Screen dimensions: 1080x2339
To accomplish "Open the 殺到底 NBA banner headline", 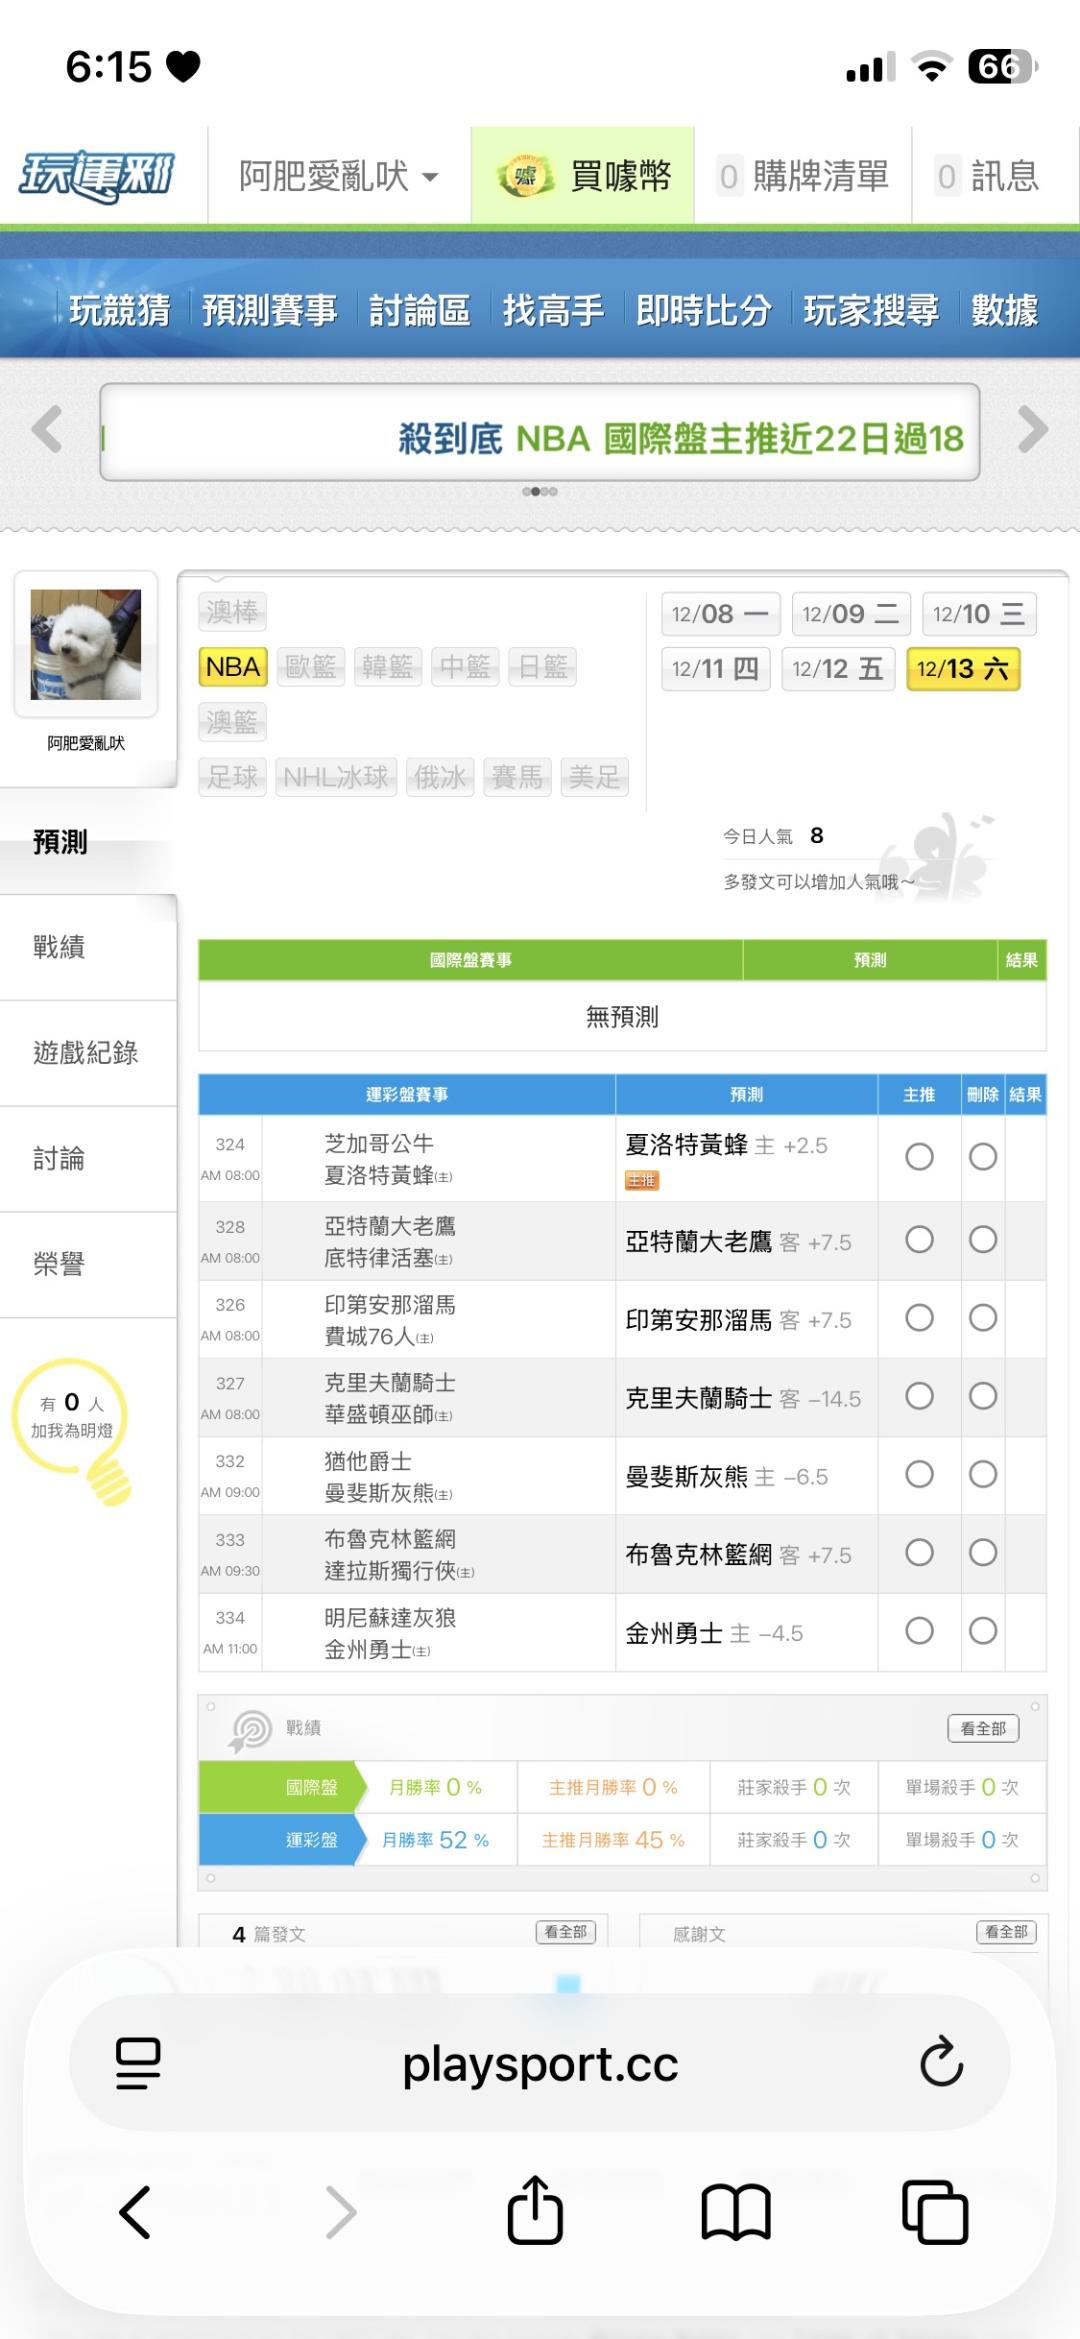I will [681, 438].
